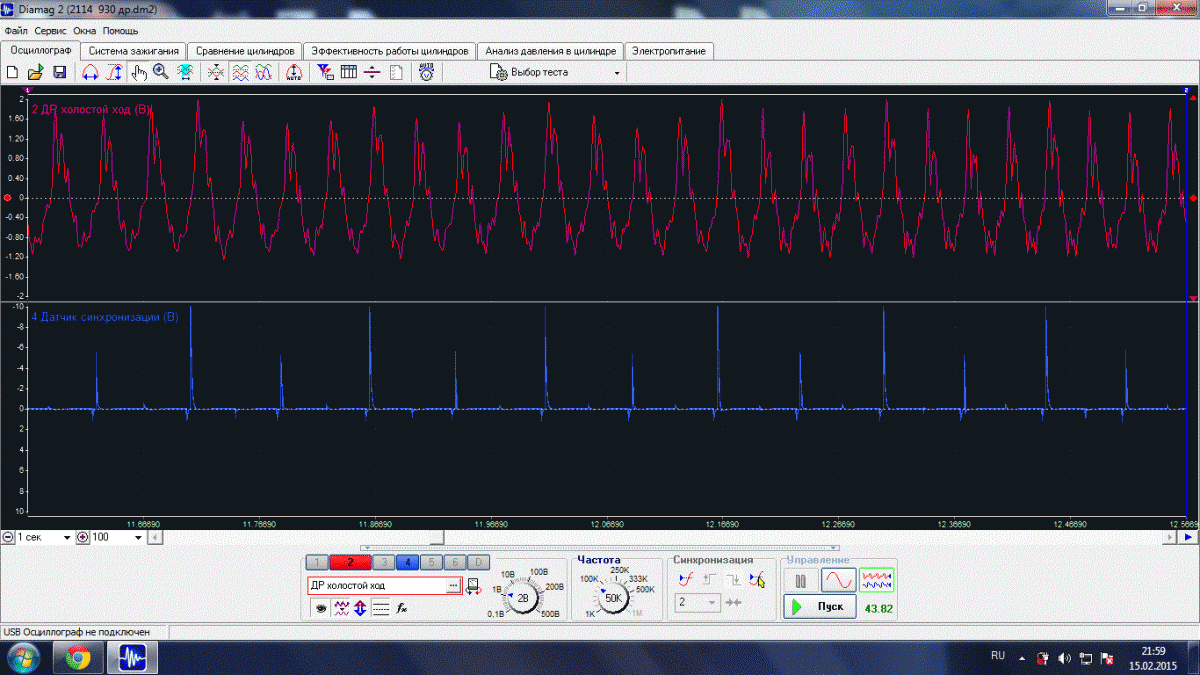Click the fx math function icon
This screenshot has height=675, width=1200.
click(401, 607)
